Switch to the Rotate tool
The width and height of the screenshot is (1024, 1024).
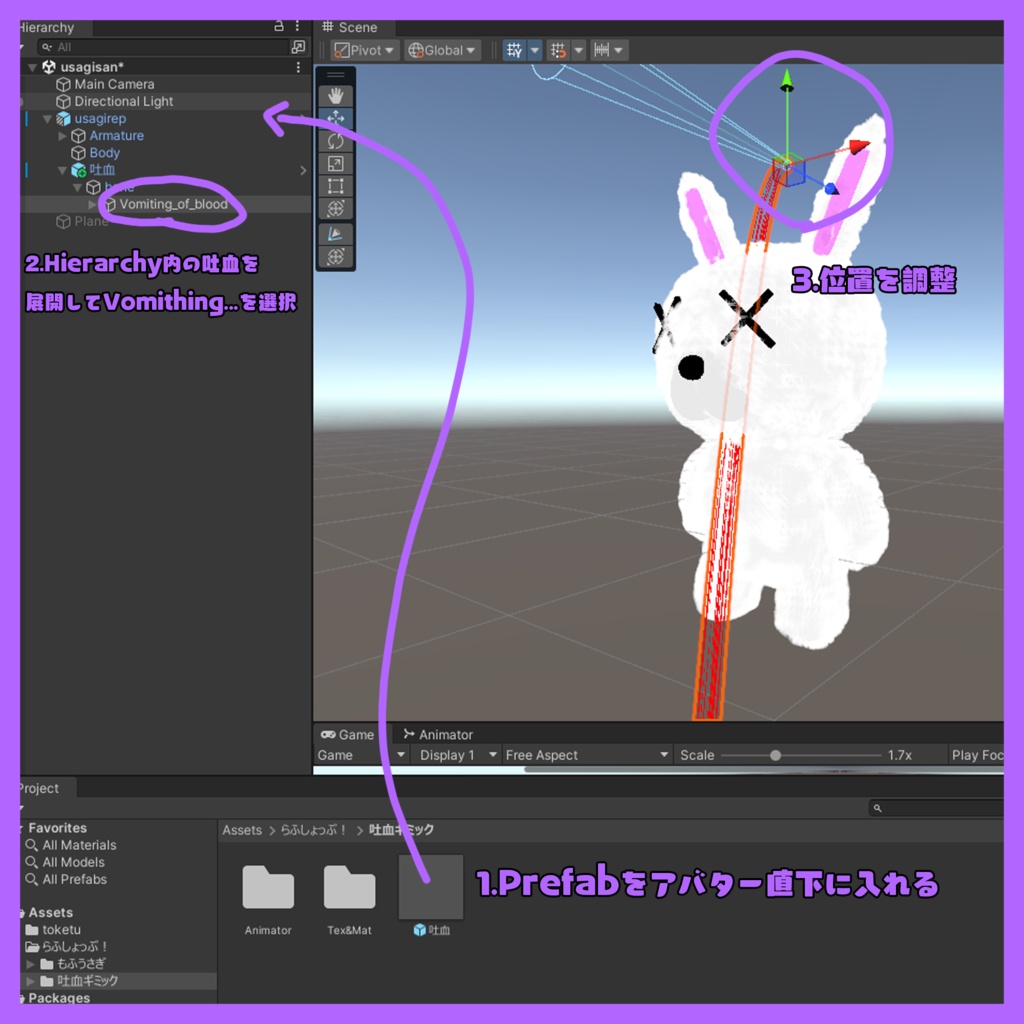tap(335, 141)
